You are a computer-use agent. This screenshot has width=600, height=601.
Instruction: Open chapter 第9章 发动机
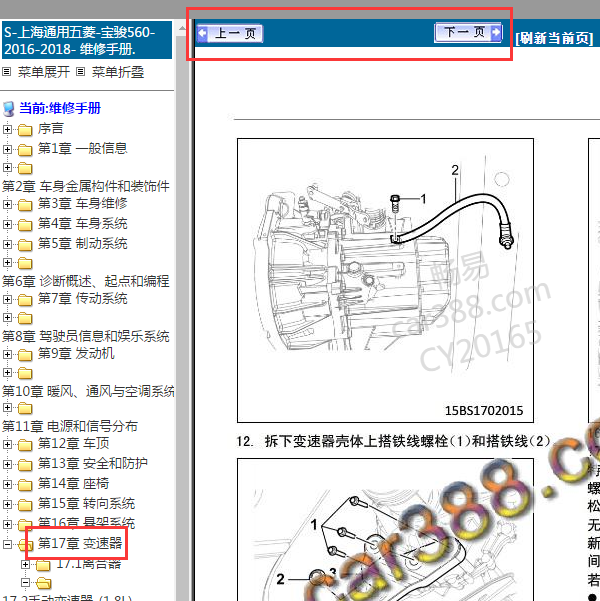click(x=76, y=353)
